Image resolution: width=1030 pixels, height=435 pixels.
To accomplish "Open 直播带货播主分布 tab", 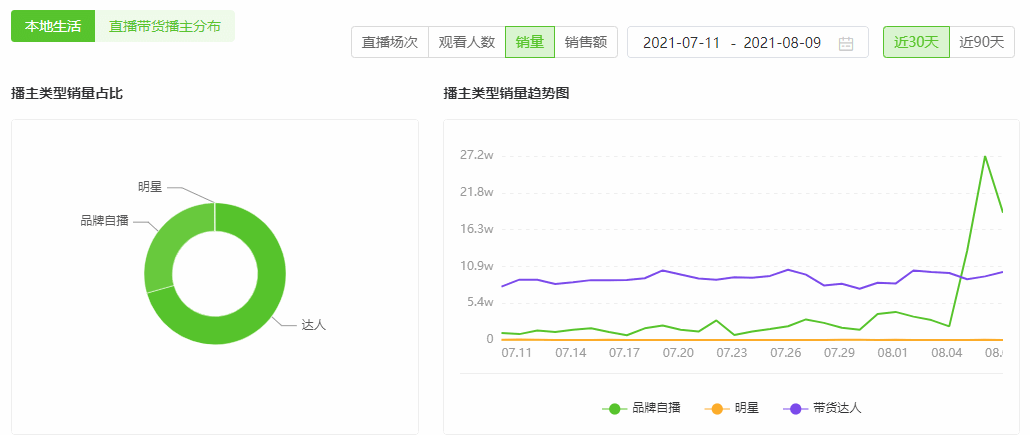I will pos(165,26).
